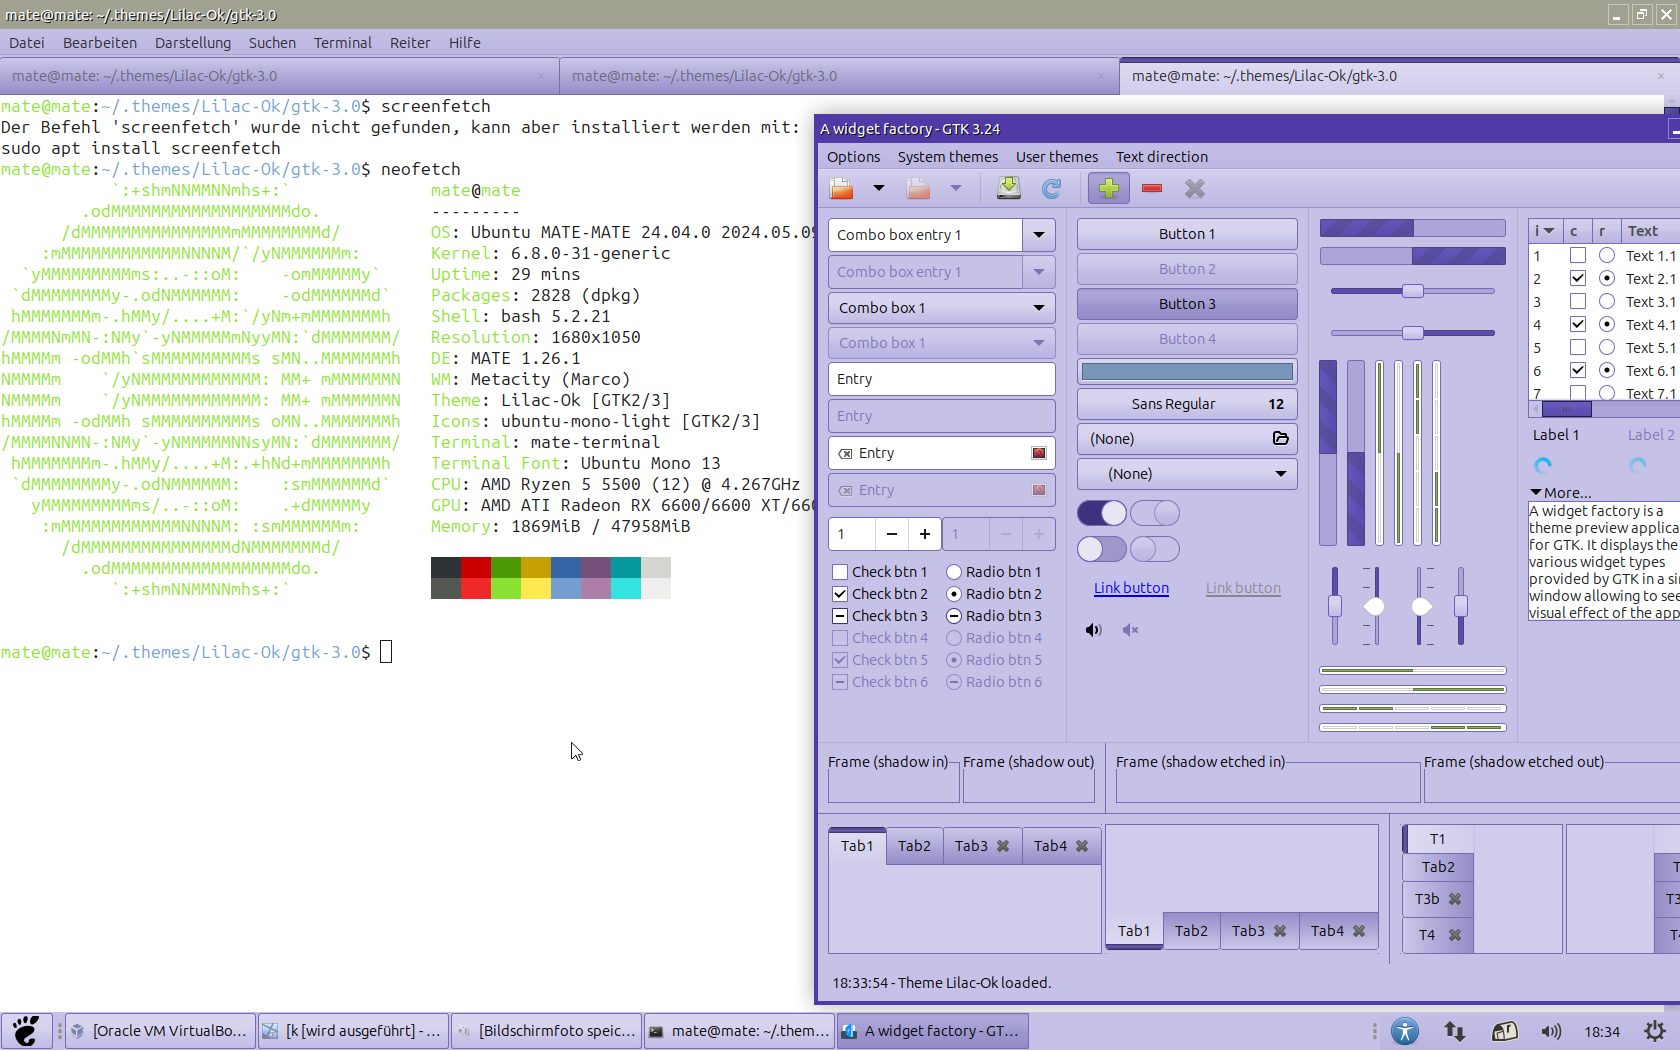The height and width of the screenshot is (1050, 1680).
Task: Open the Sans Regular 12 font chooser
Action: point(1187,404)
